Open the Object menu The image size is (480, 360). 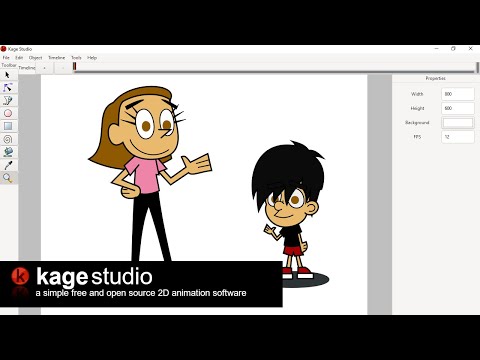pyautogui.click(x=35, y=58)
